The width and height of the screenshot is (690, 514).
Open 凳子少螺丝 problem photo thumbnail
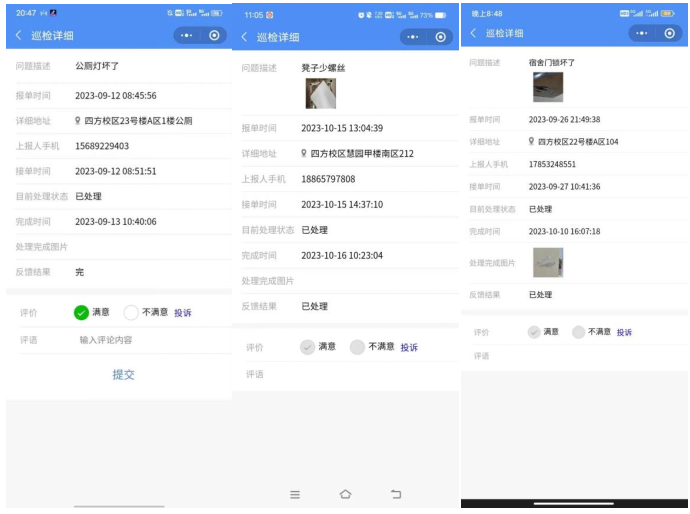coord(320,93)
